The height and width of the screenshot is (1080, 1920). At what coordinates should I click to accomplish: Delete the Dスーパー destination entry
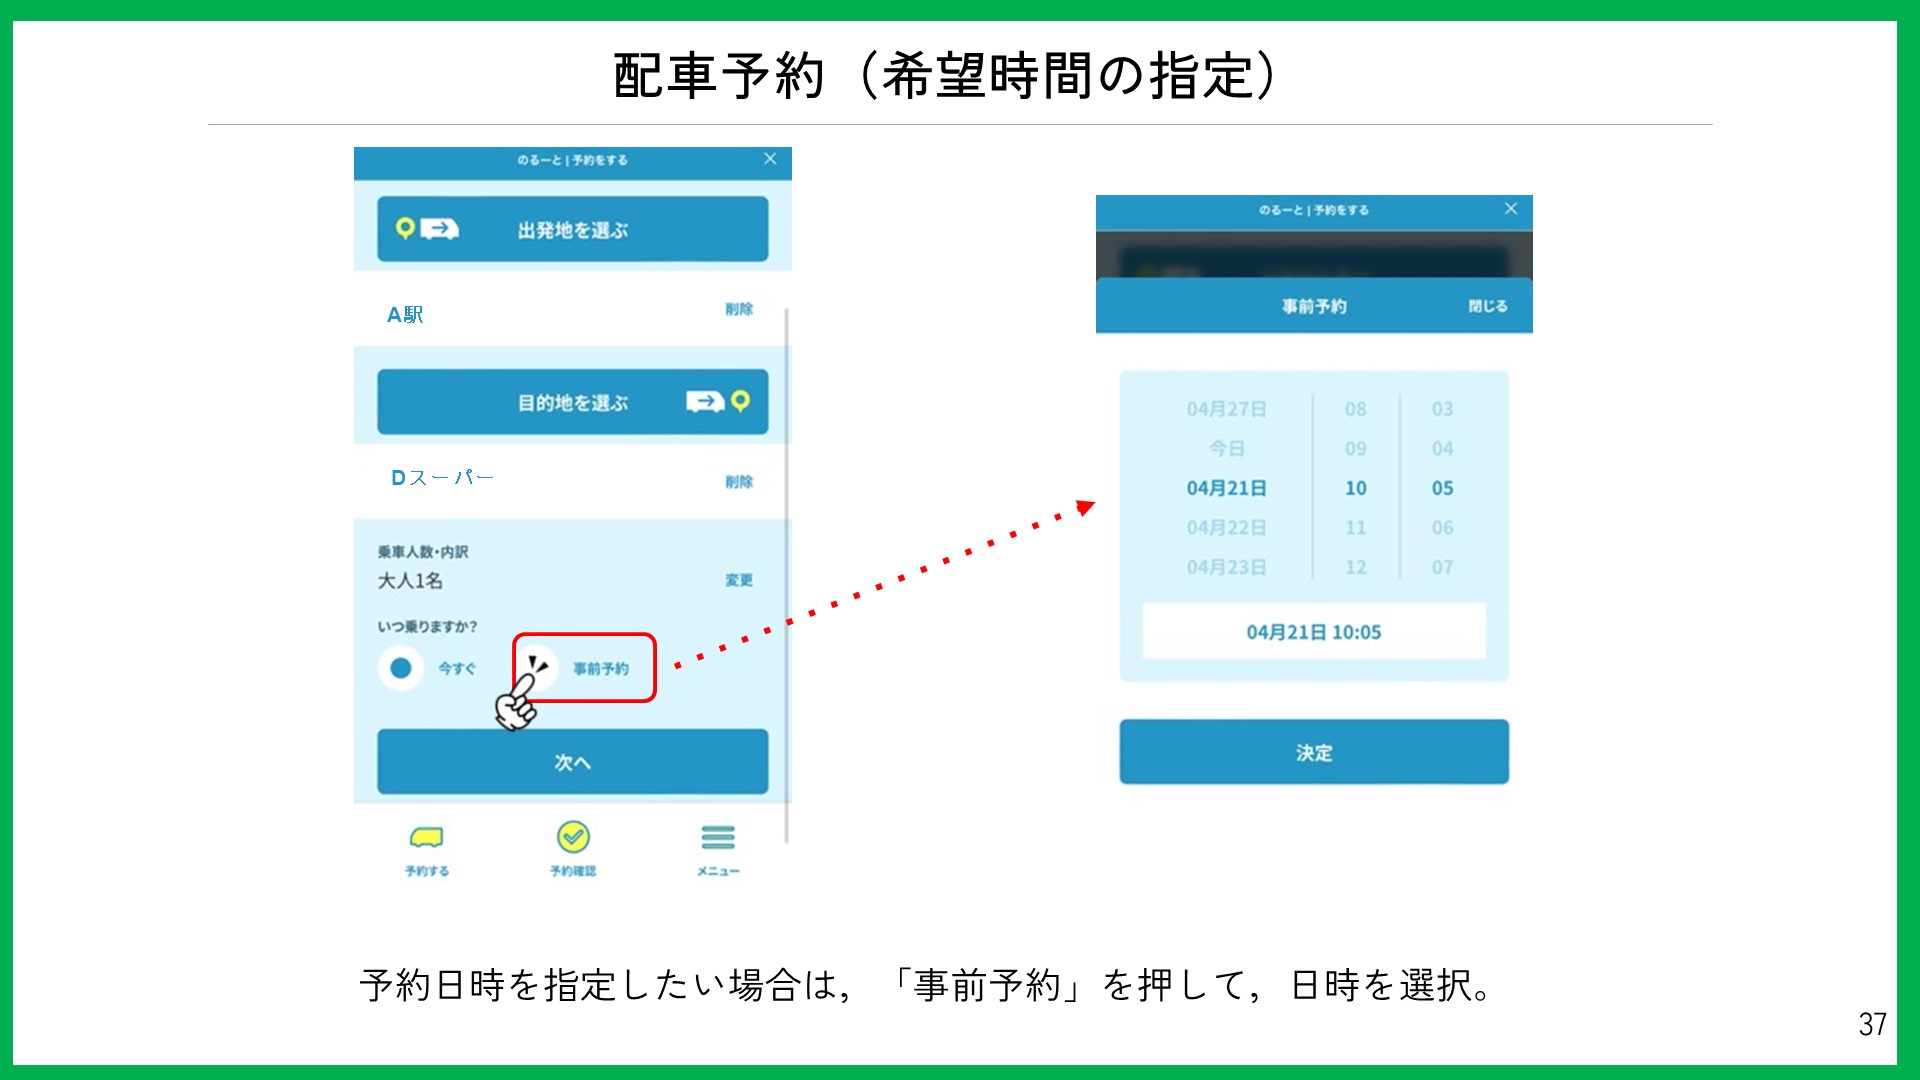pos(739,482)
